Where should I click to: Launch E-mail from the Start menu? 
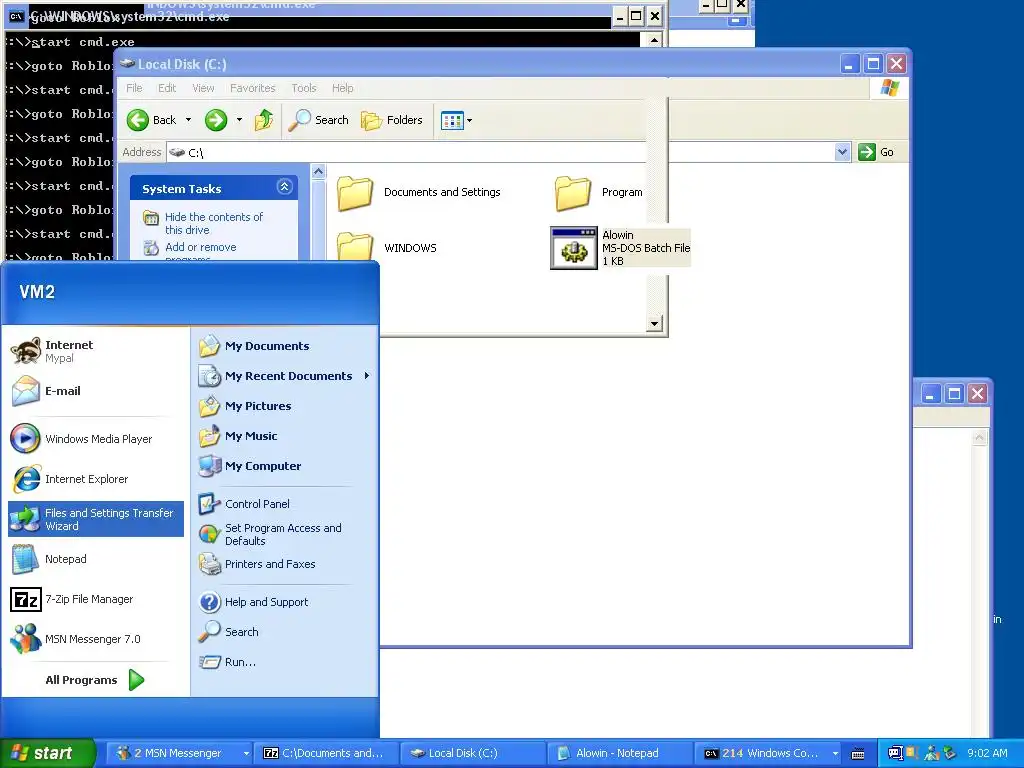pos(95,391)
